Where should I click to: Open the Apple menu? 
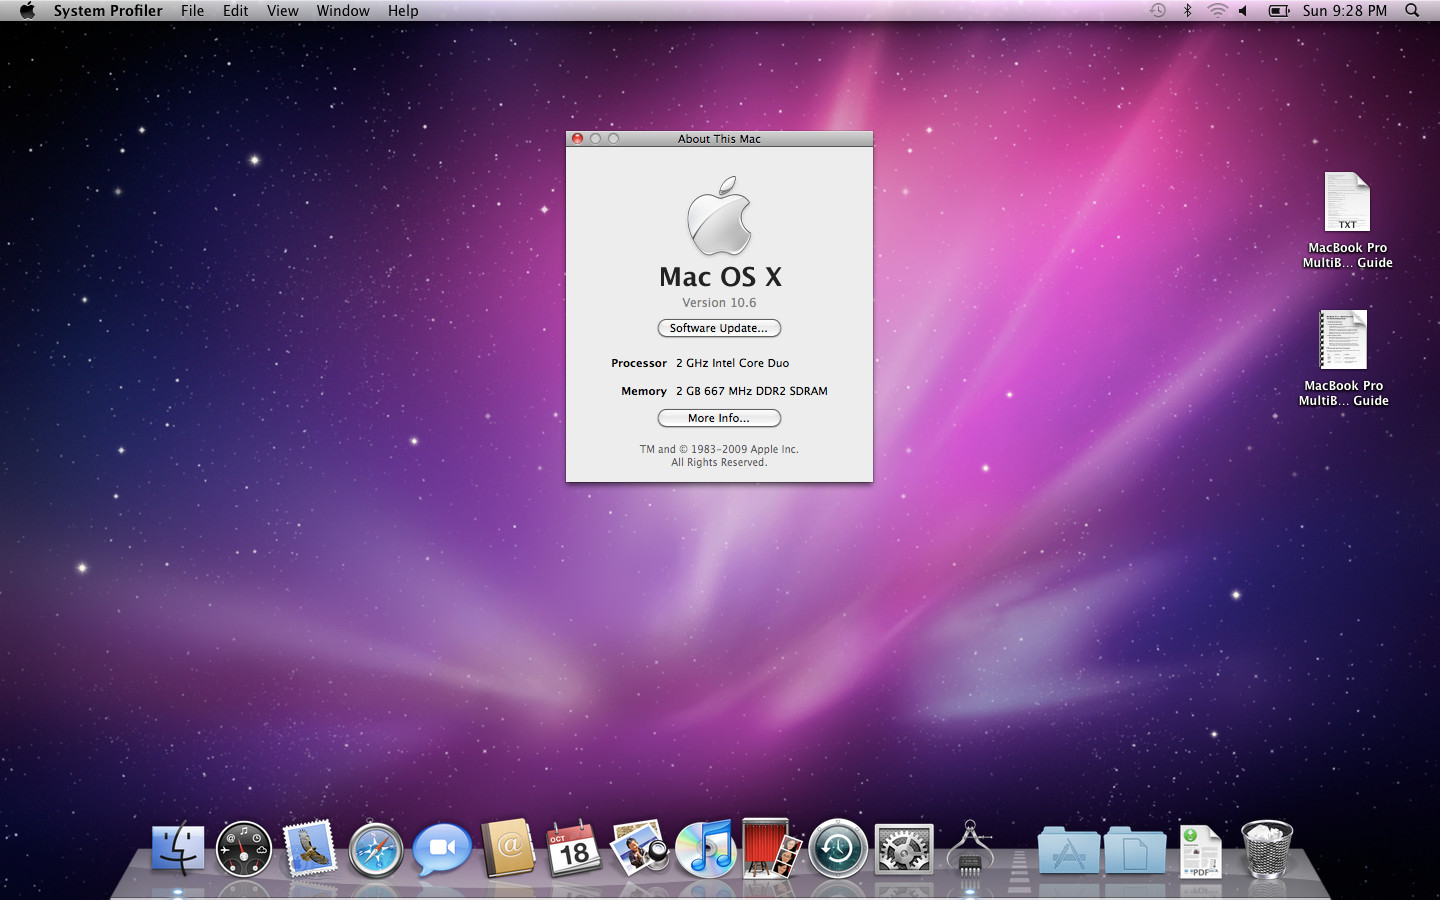click(x=27, y=11)
